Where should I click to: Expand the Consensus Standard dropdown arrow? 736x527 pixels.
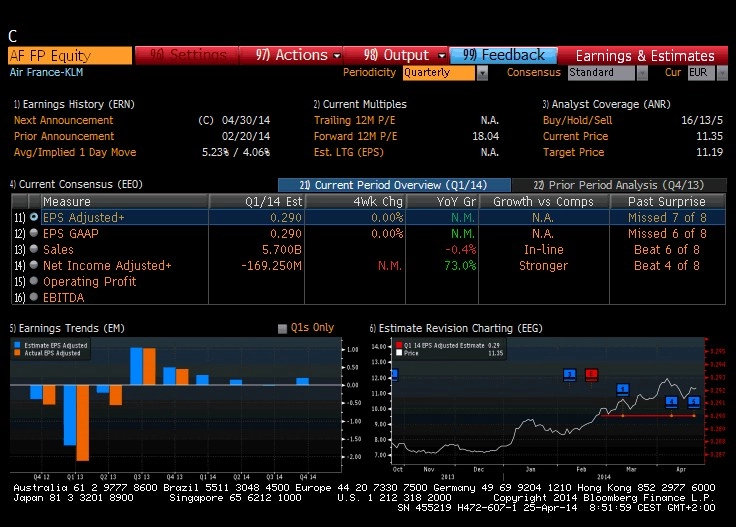pyautogui.click(x=642, y=73)
